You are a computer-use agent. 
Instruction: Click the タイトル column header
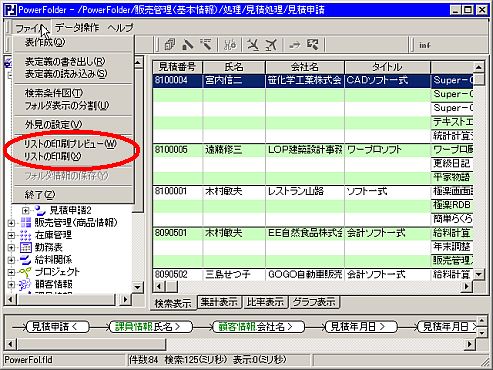coord(388,67)
